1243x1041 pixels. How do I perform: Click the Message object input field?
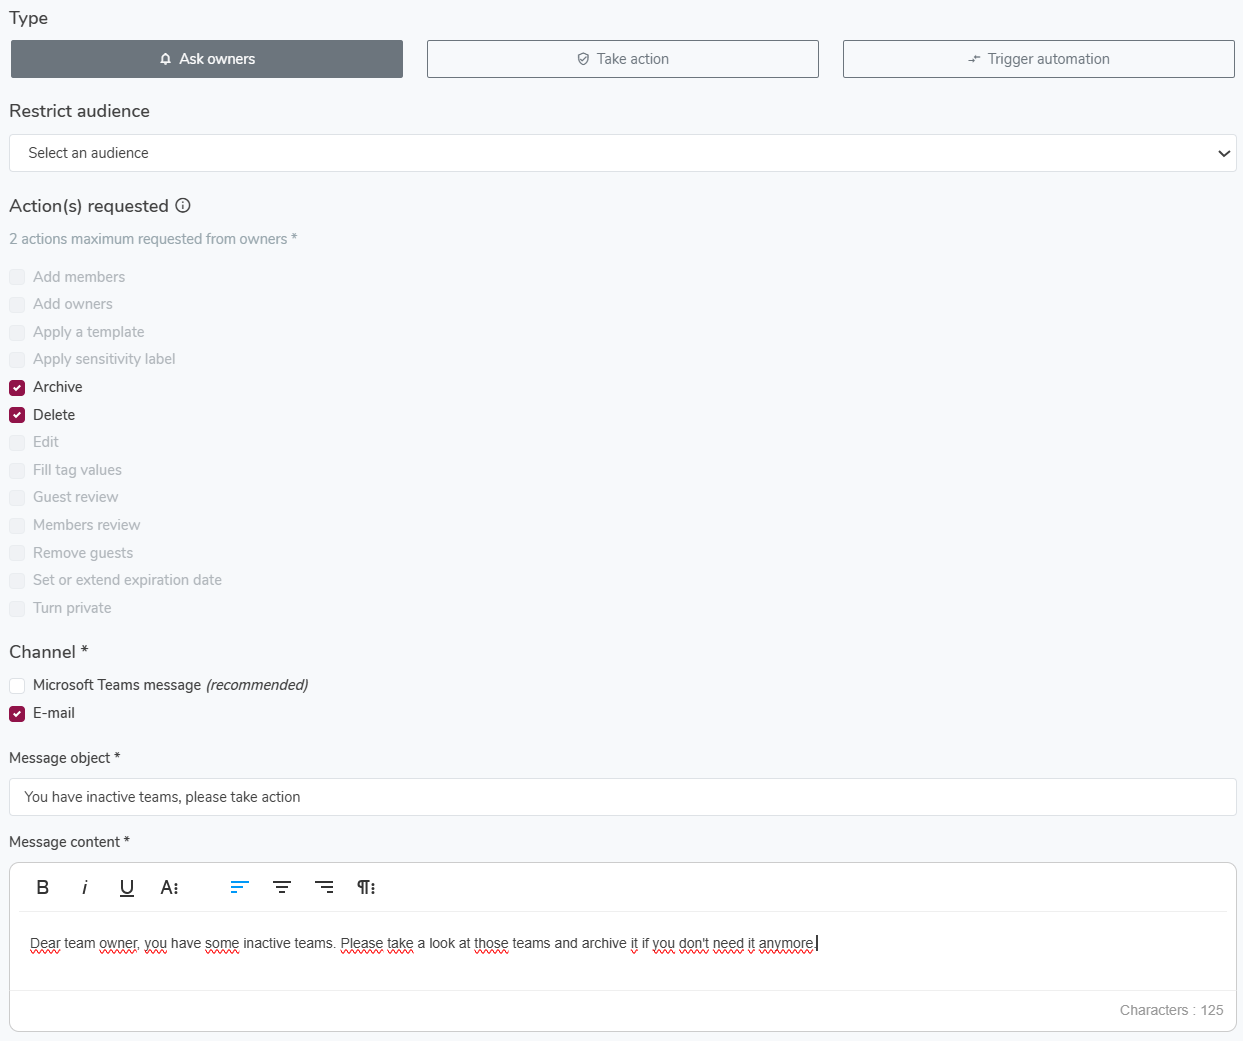(x=623, y=797)
